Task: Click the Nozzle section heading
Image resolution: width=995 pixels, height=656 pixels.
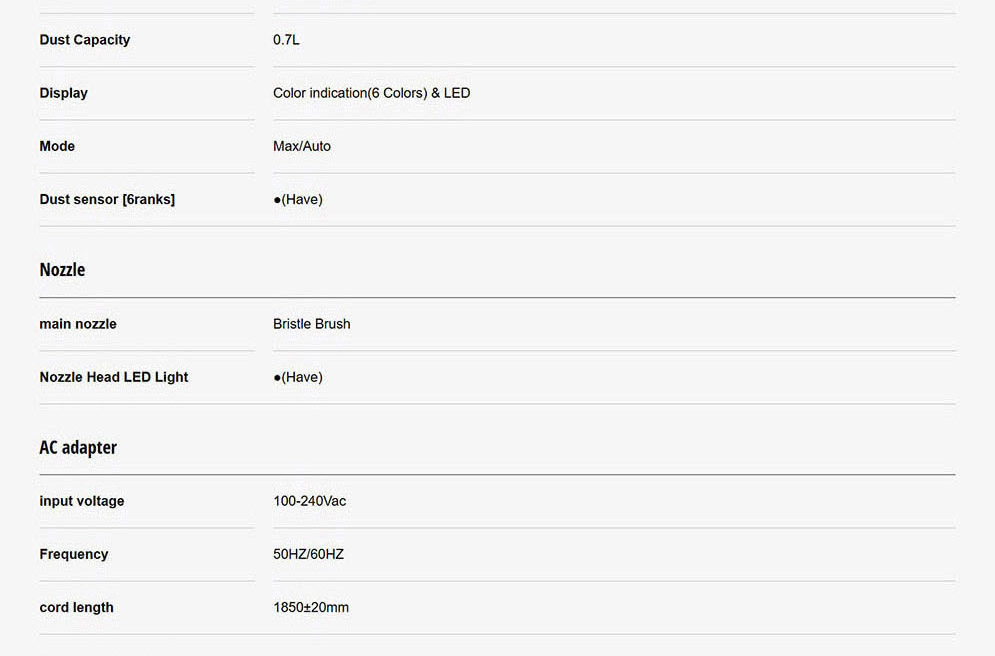Action: coord(62,270)
